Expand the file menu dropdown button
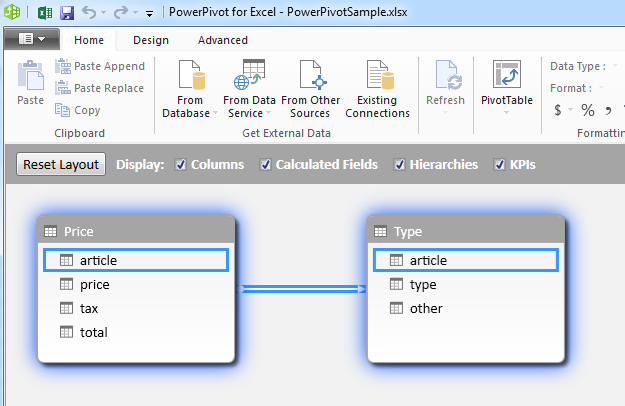625x406 pixels. (x=32, y=40)
